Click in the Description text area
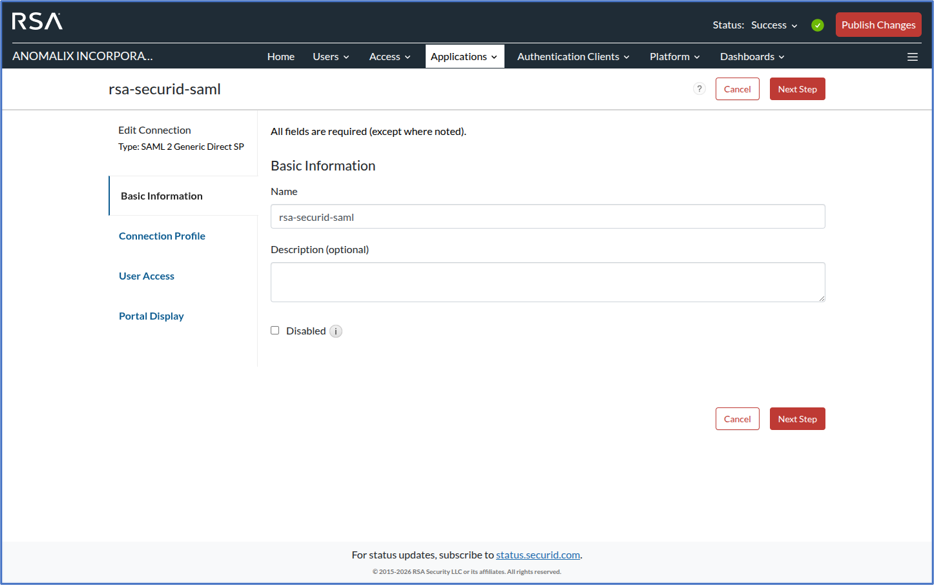The image size is (934, 585). click(547, 282)
